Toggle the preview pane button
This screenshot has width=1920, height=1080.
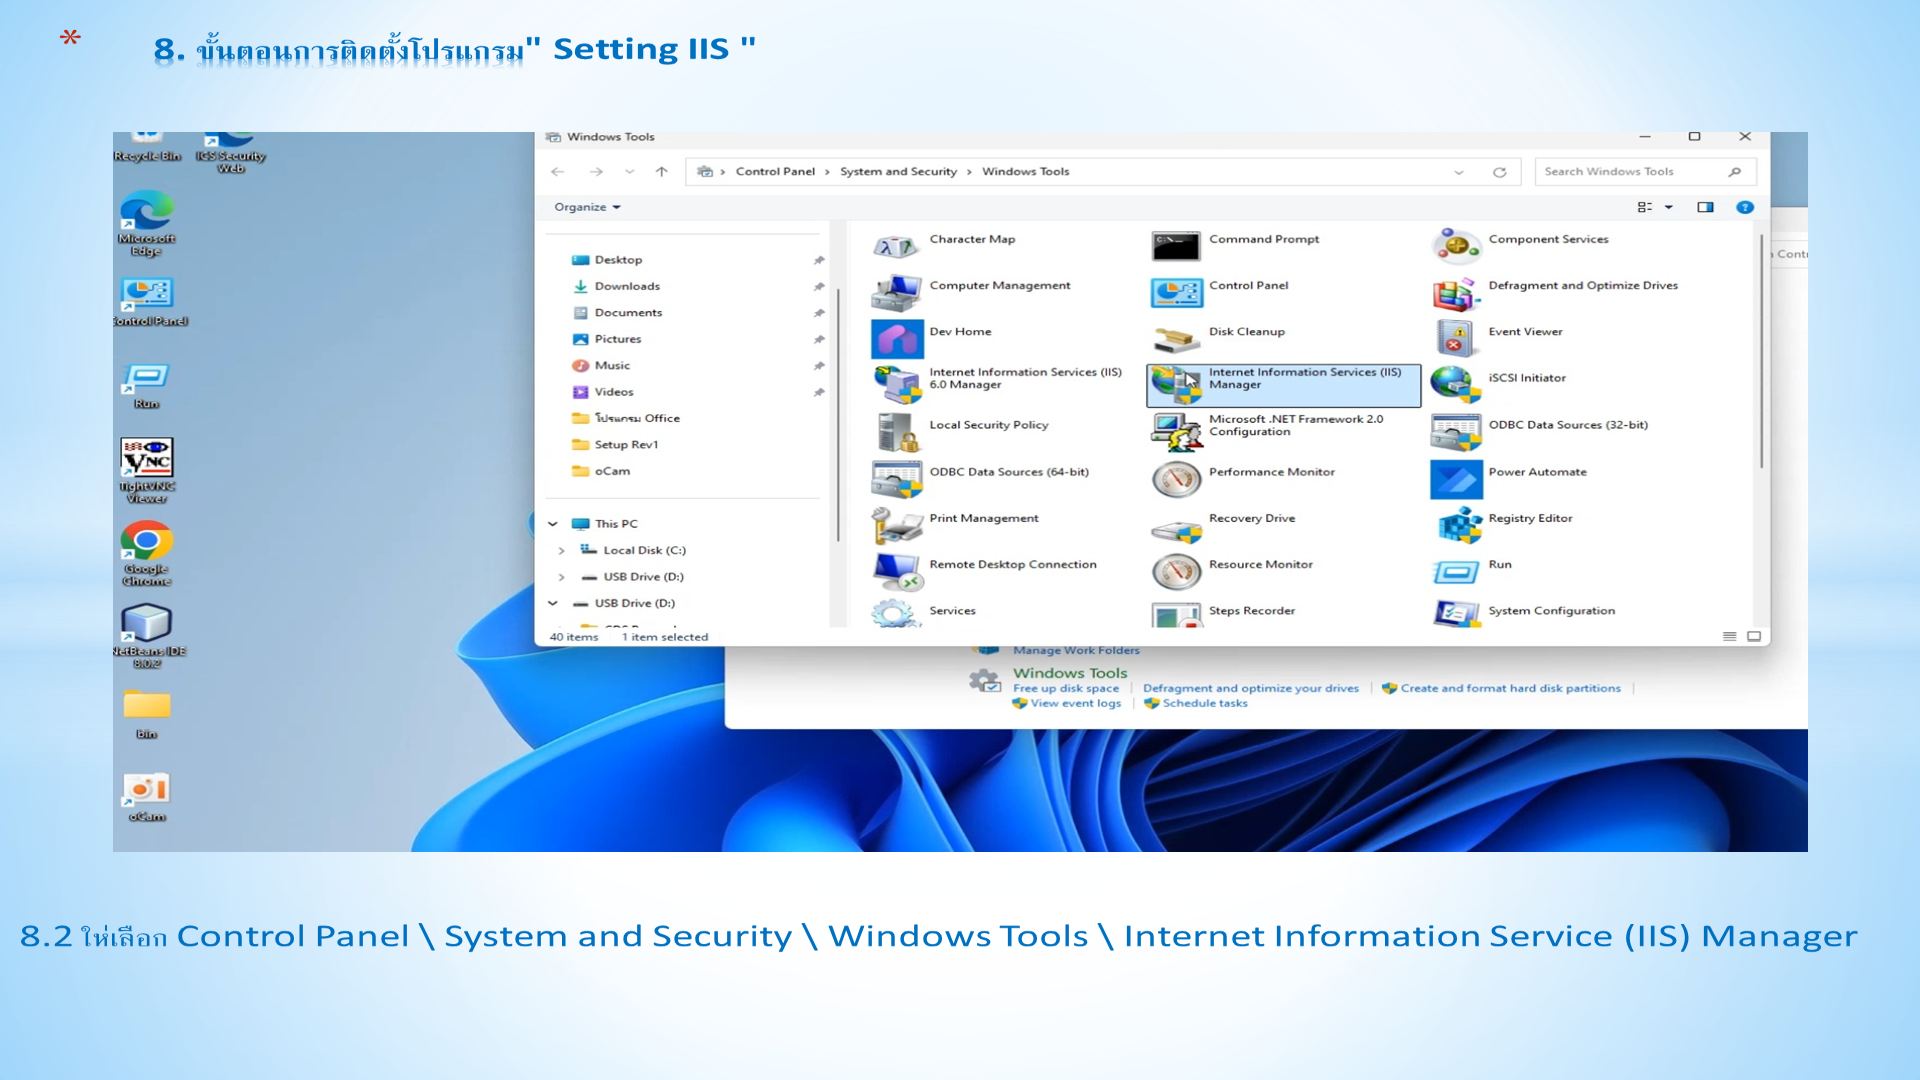(x=1705, y=207)
